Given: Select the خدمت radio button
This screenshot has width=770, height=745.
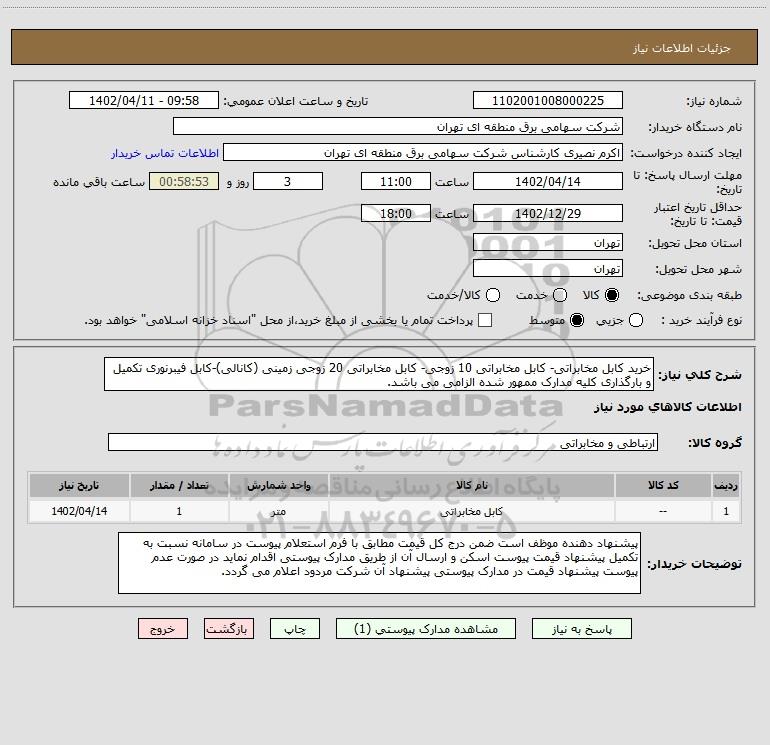Looking at the screenshot, I should pos(560,295).
